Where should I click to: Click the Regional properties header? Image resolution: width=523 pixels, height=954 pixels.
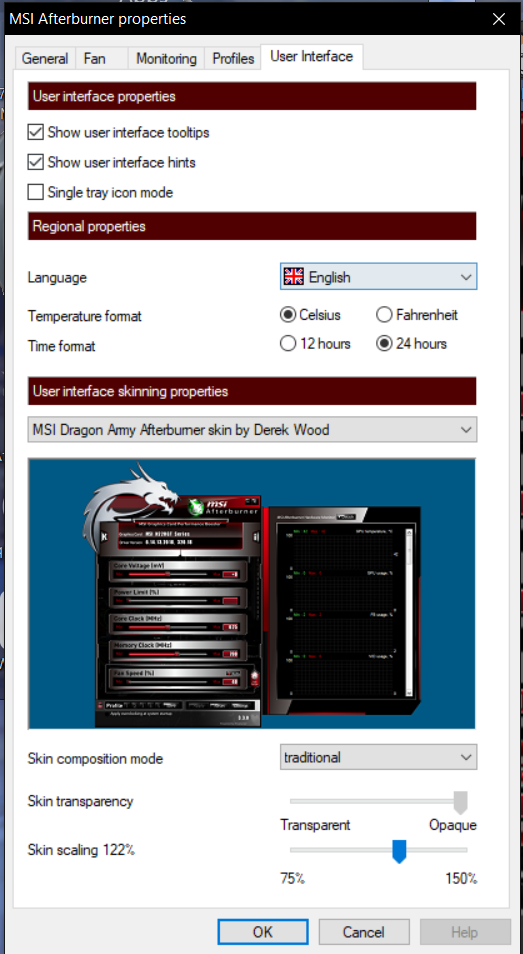point(252,226)
